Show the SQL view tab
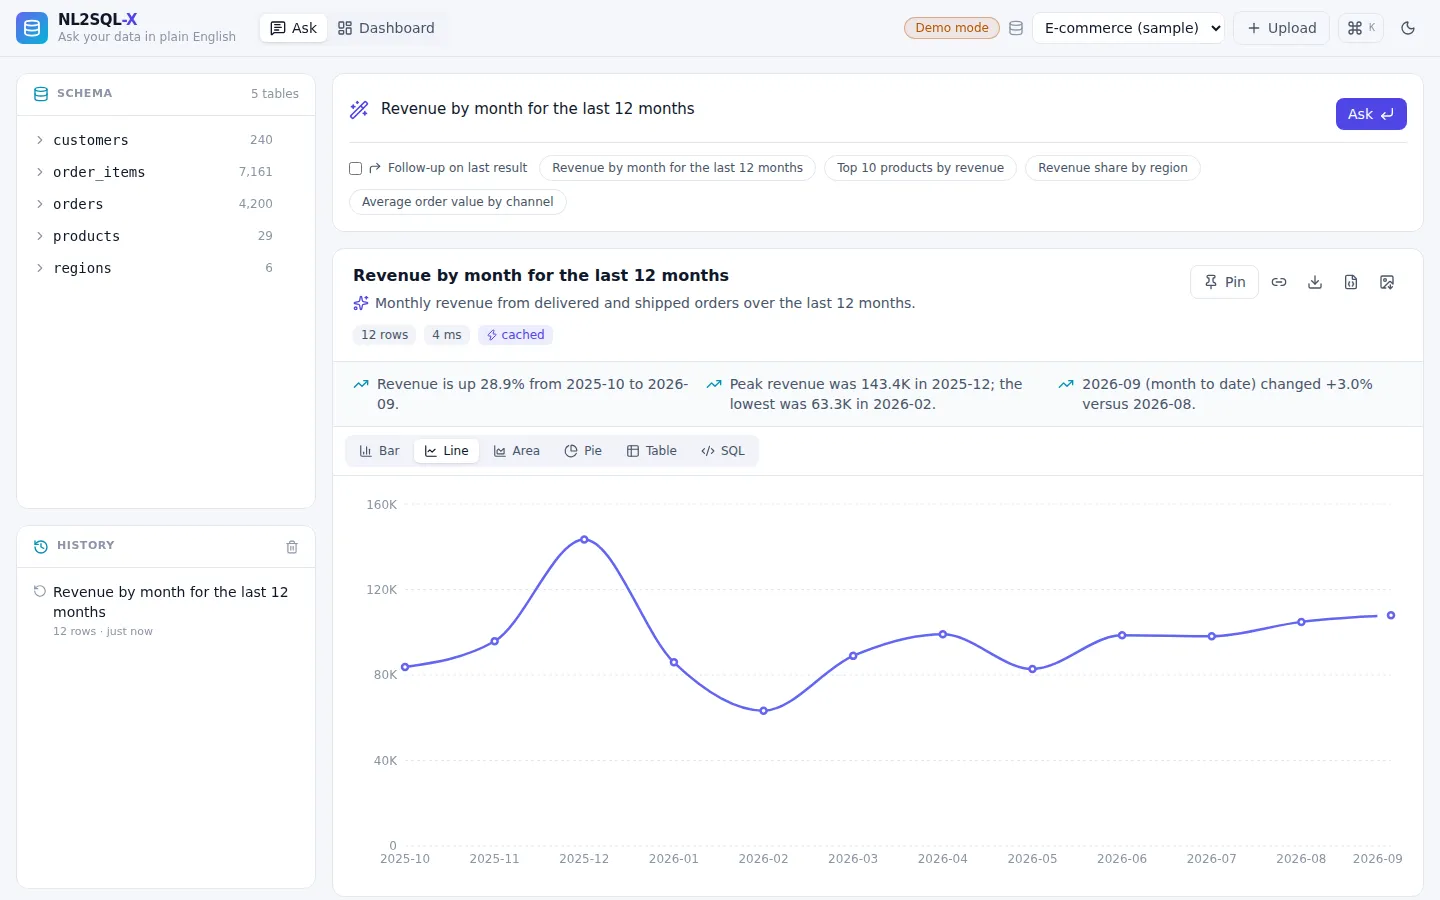 coord(723,451)
